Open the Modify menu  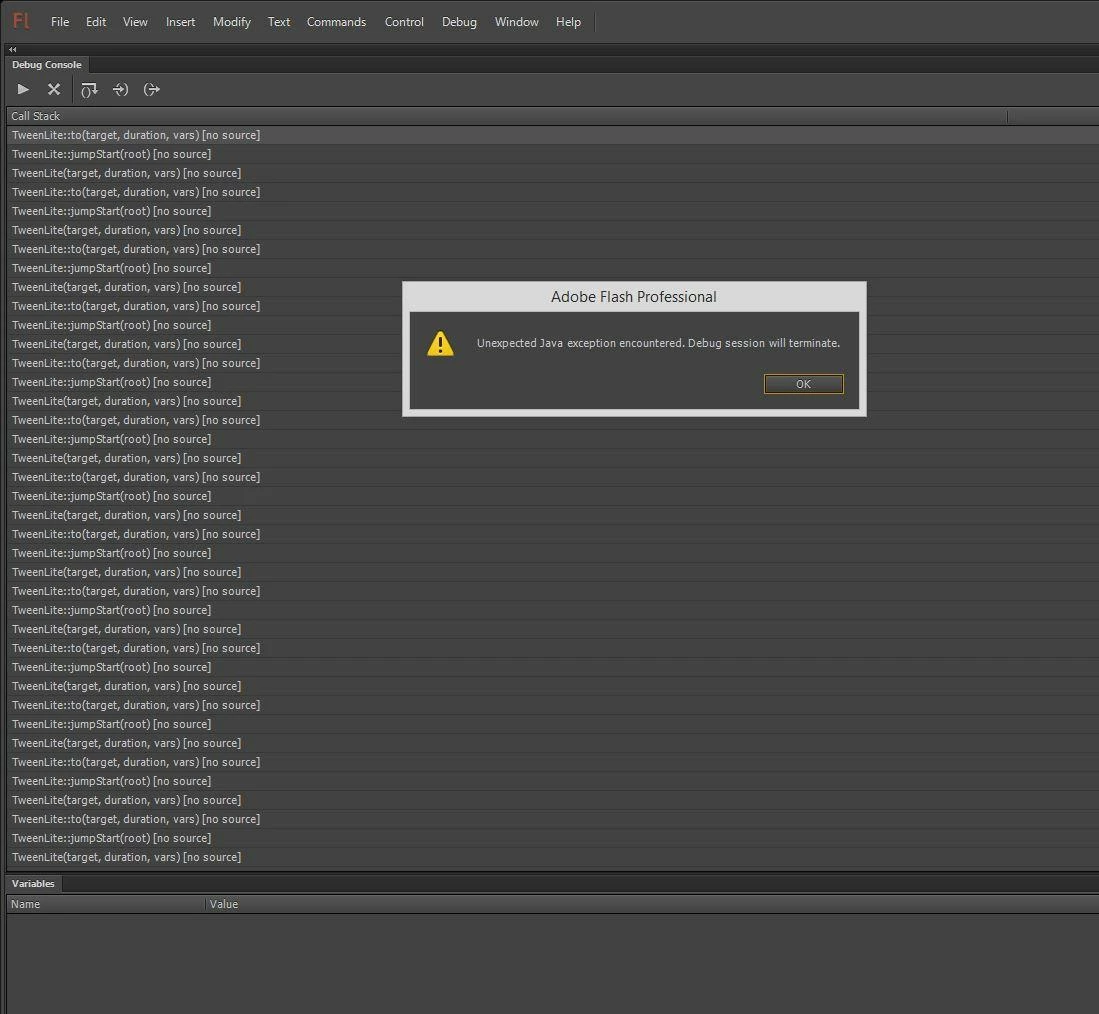tap(232, 22)
